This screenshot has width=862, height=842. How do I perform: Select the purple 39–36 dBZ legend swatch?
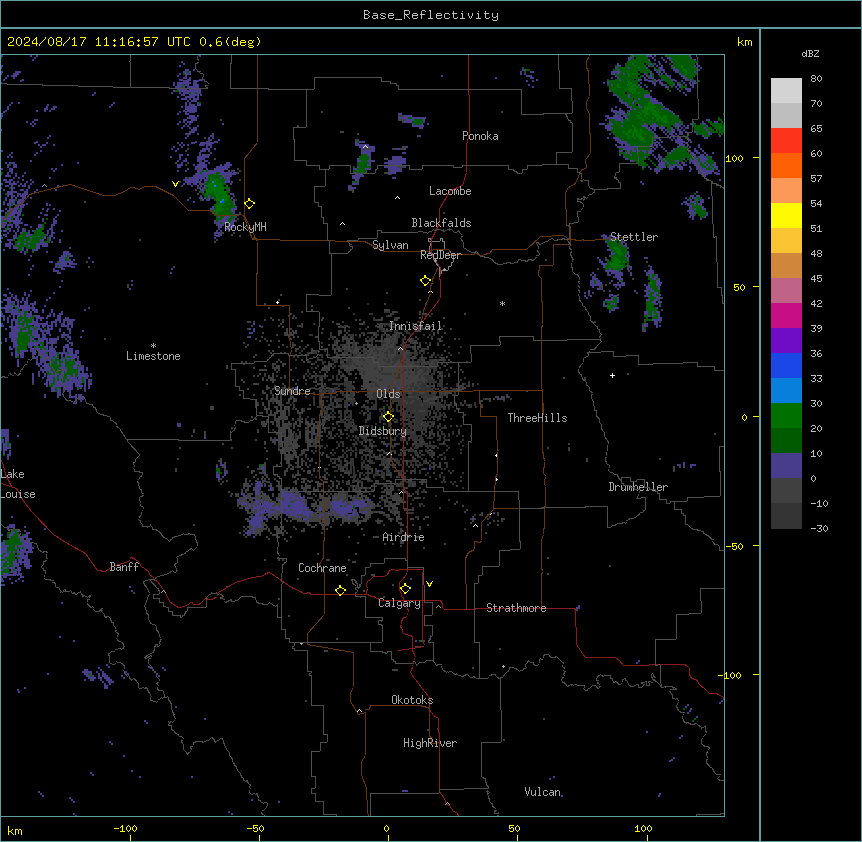coord(786,341)
